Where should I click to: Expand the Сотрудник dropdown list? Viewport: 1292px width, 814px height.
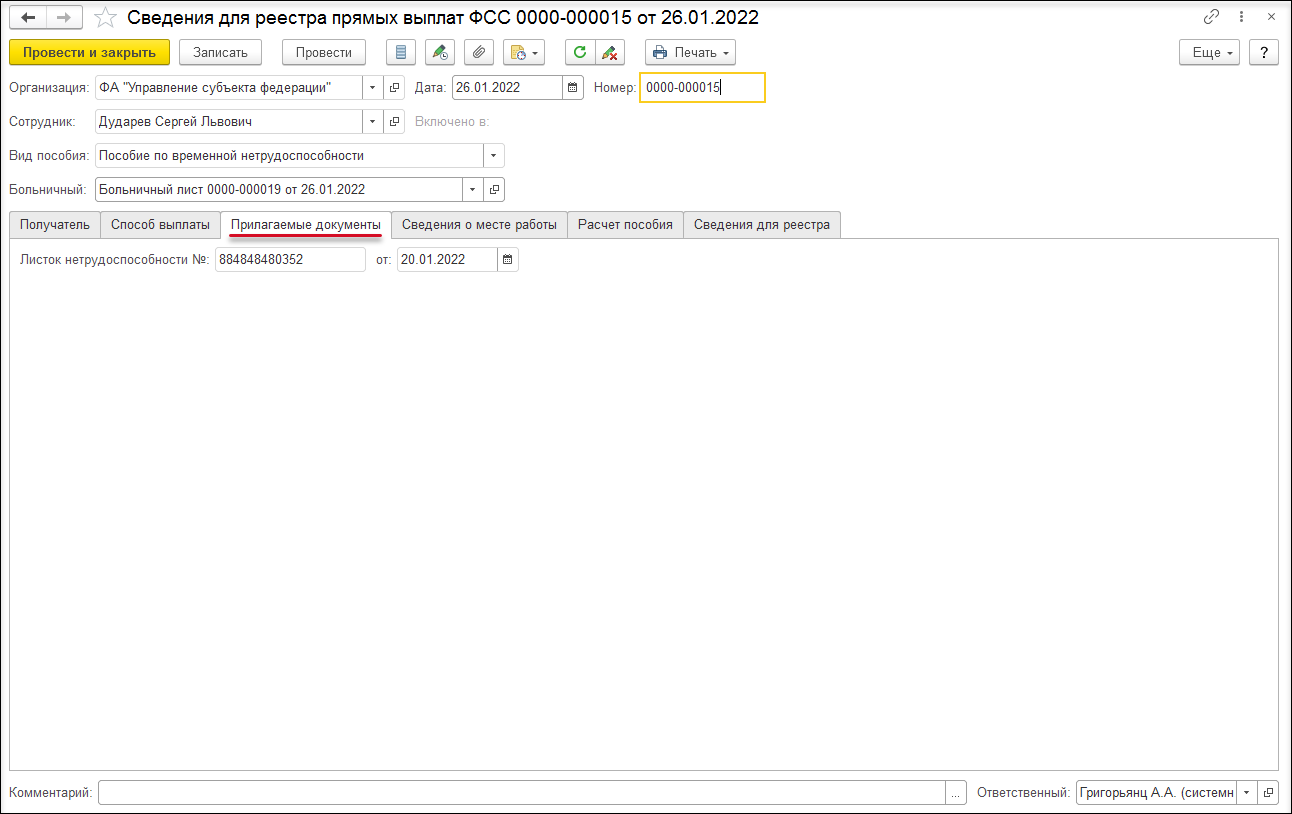(x=372, y=122)
